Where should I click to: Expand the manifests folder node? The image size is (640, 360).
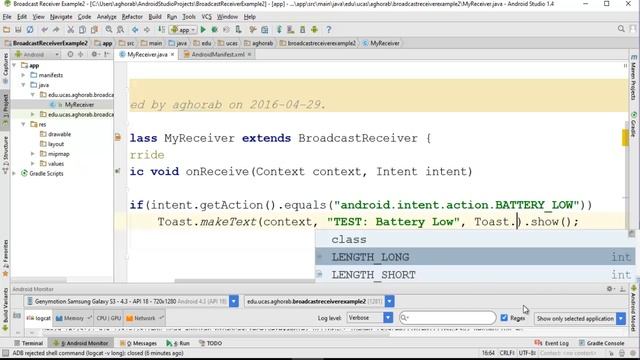[23, 75]
